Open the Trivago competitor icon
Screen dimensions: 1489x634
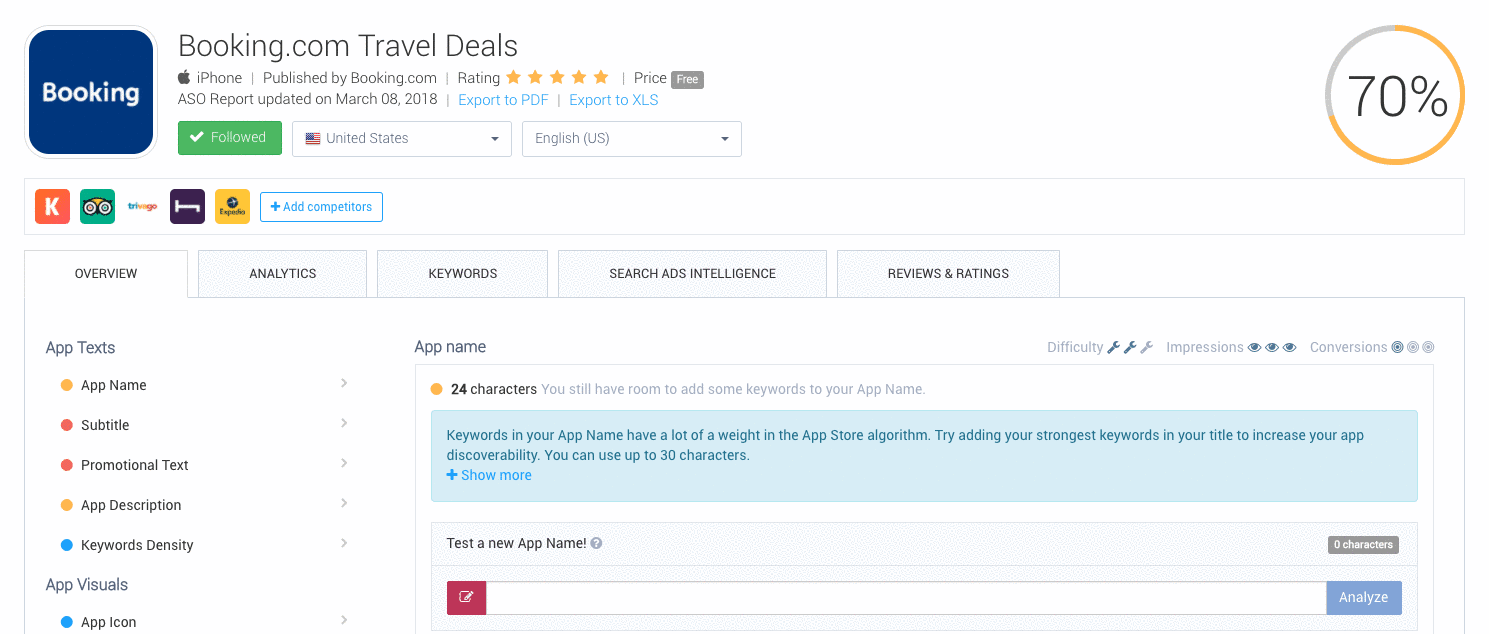coord(142,207)
